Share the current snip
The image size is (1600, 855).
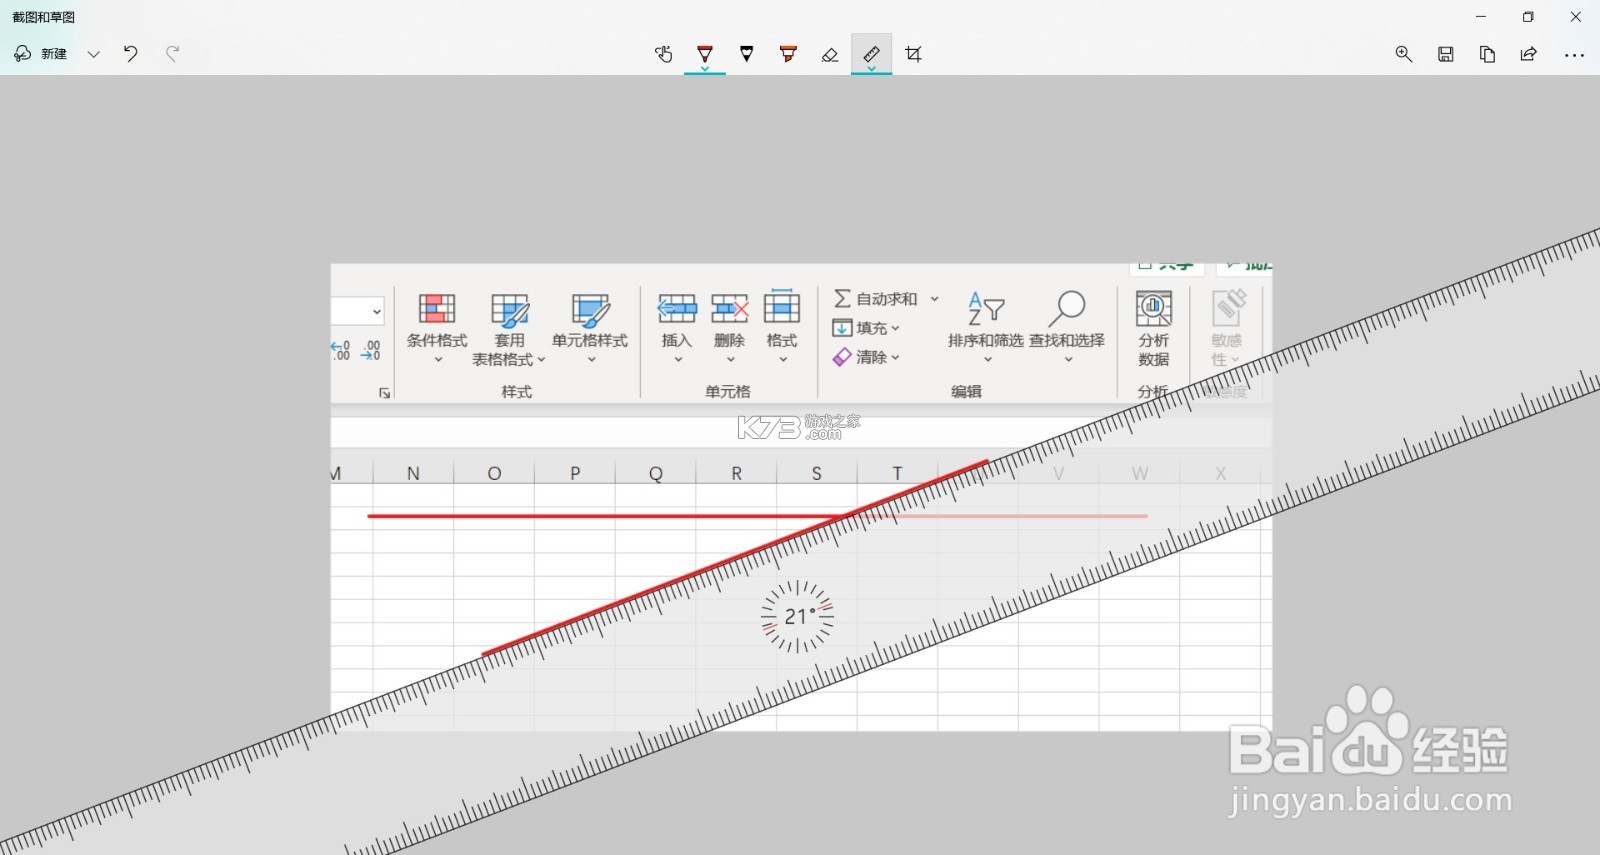click(x=1529, y=54)
